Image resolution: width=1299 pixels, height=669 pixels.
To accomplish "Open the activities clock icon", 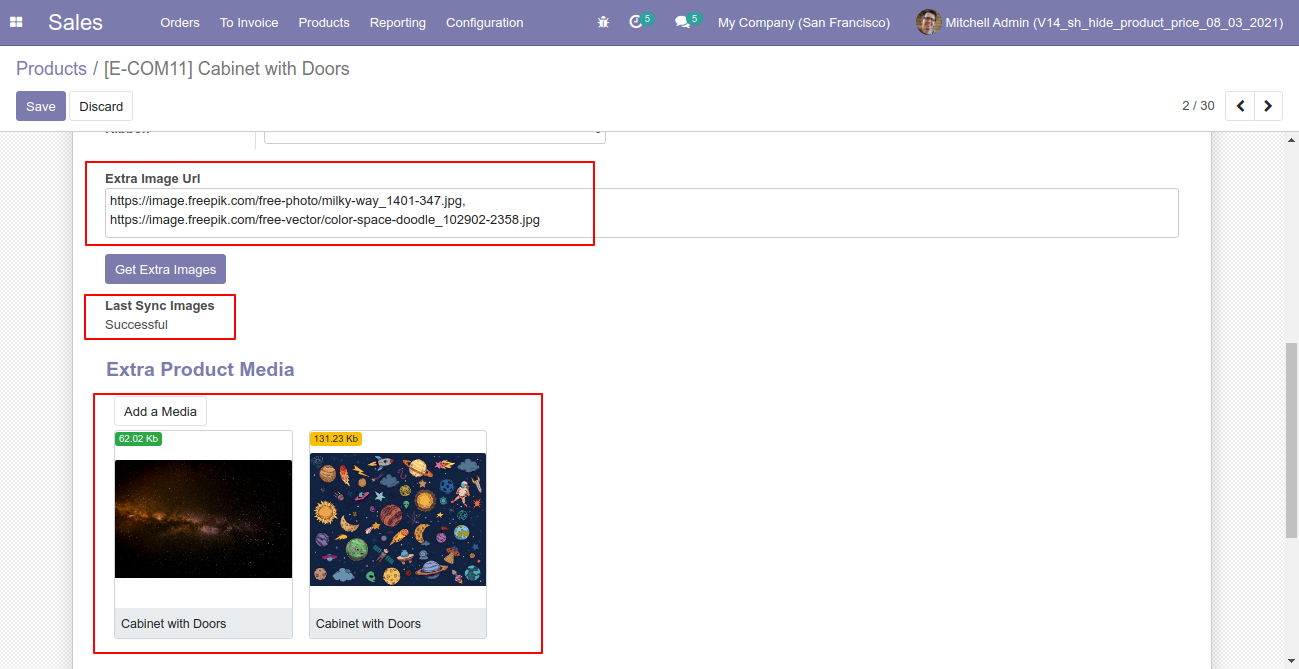I will 636,22.
